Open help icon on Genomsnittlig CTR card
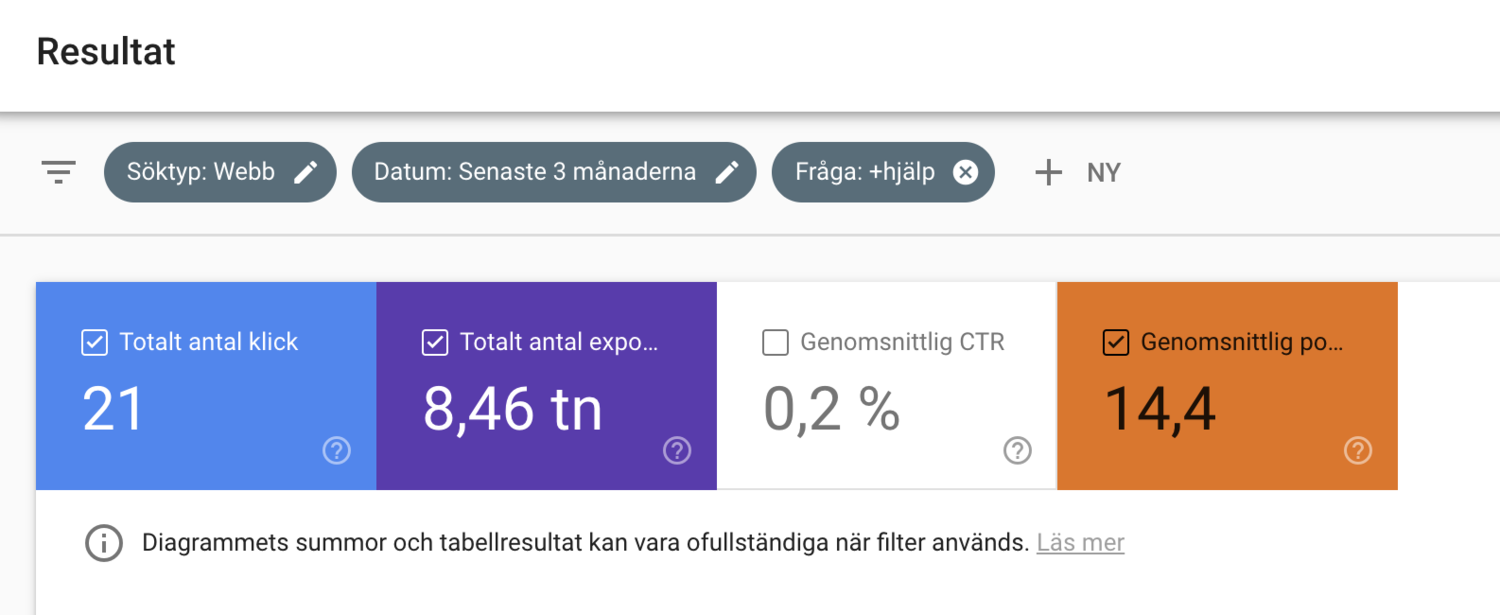Viewport: 1500px width, 615px height. click(1017, 451)
